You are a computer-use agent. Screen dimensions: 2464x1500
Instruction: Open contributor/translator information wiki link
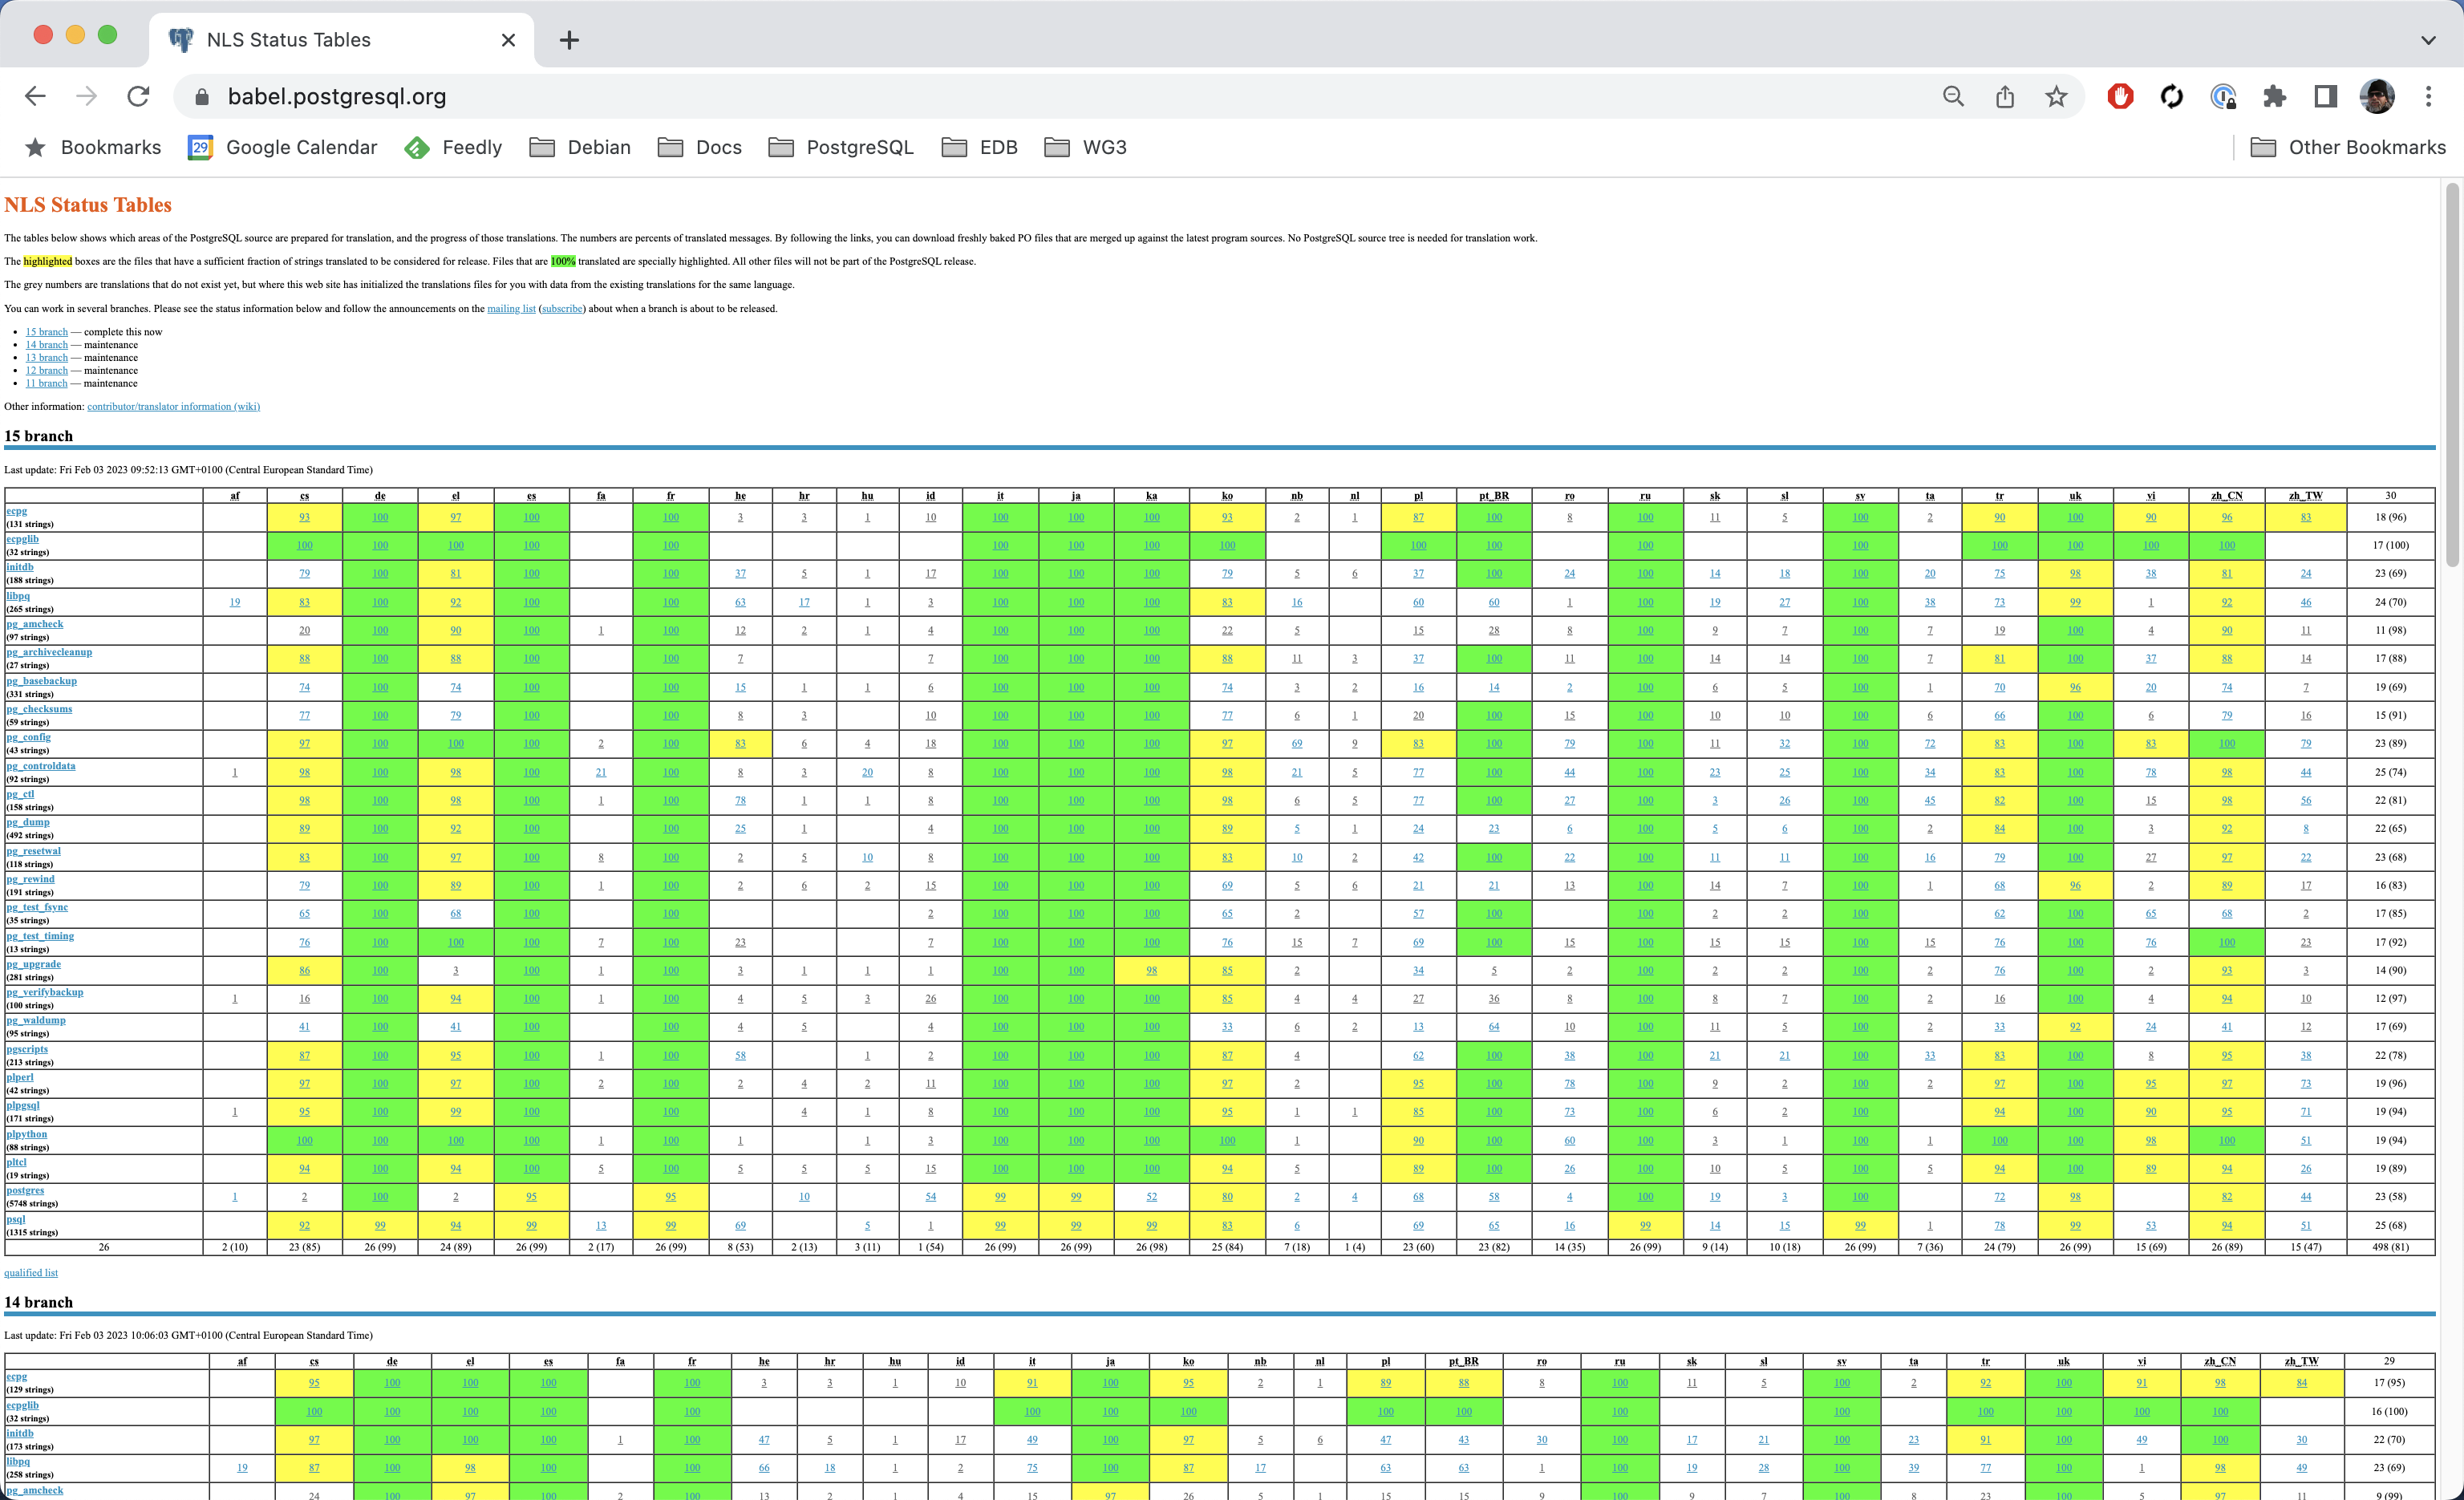(173, 406)
